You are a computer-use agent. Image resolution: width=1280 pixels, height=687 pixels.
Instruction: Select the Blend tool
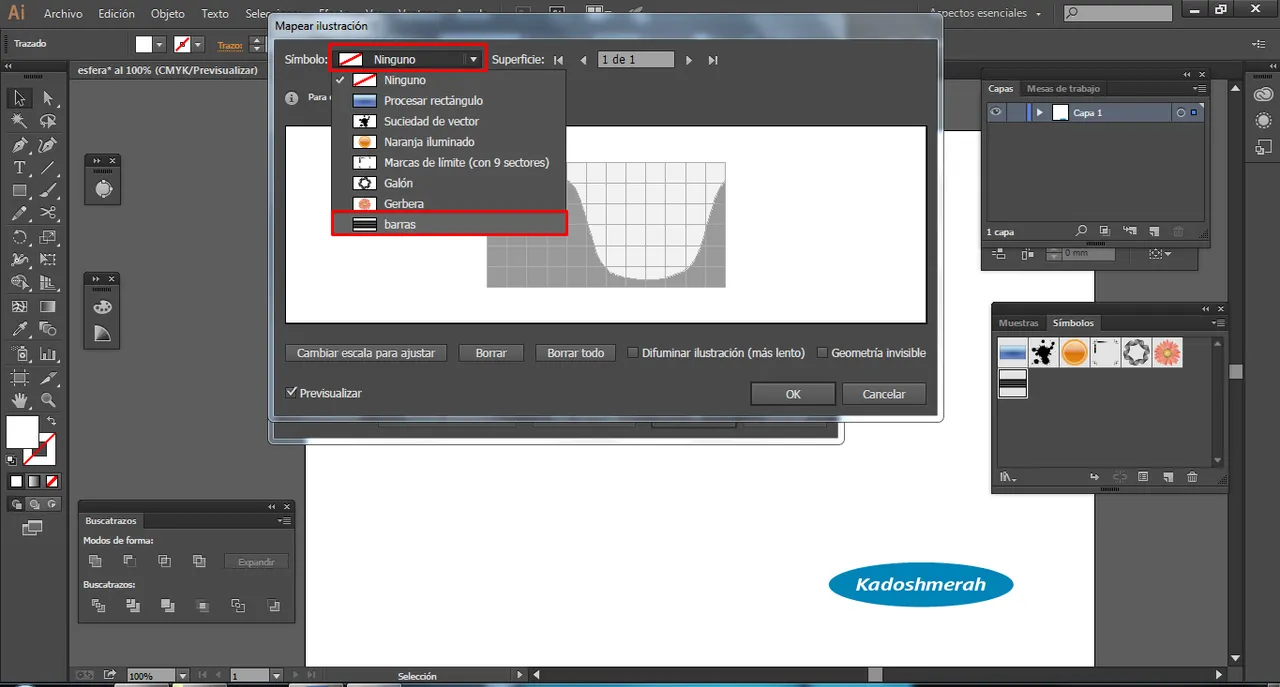47,329
